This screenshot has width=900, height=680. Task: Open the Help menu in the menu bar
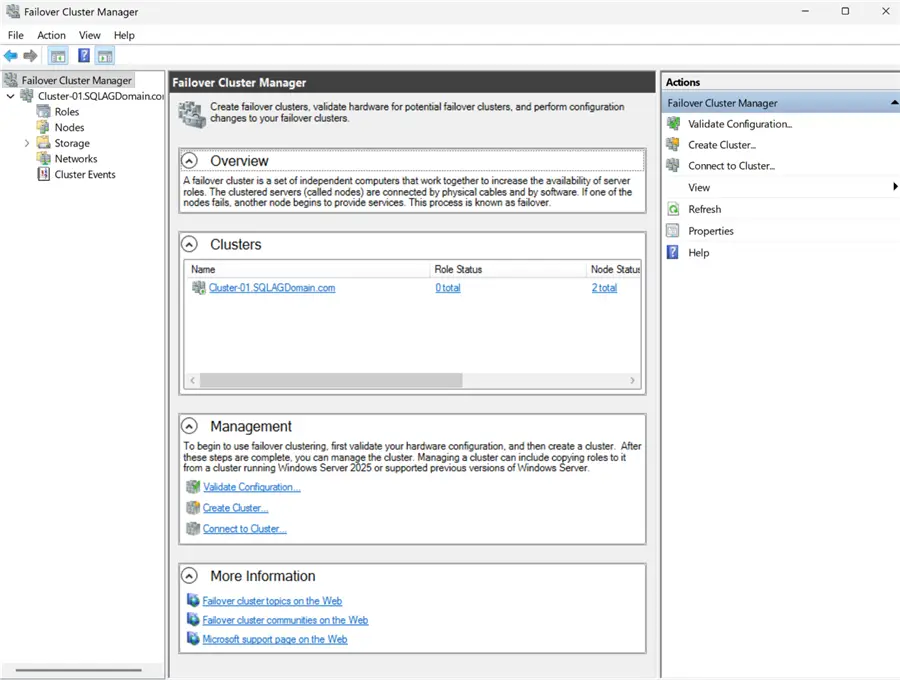click(124, 35)
